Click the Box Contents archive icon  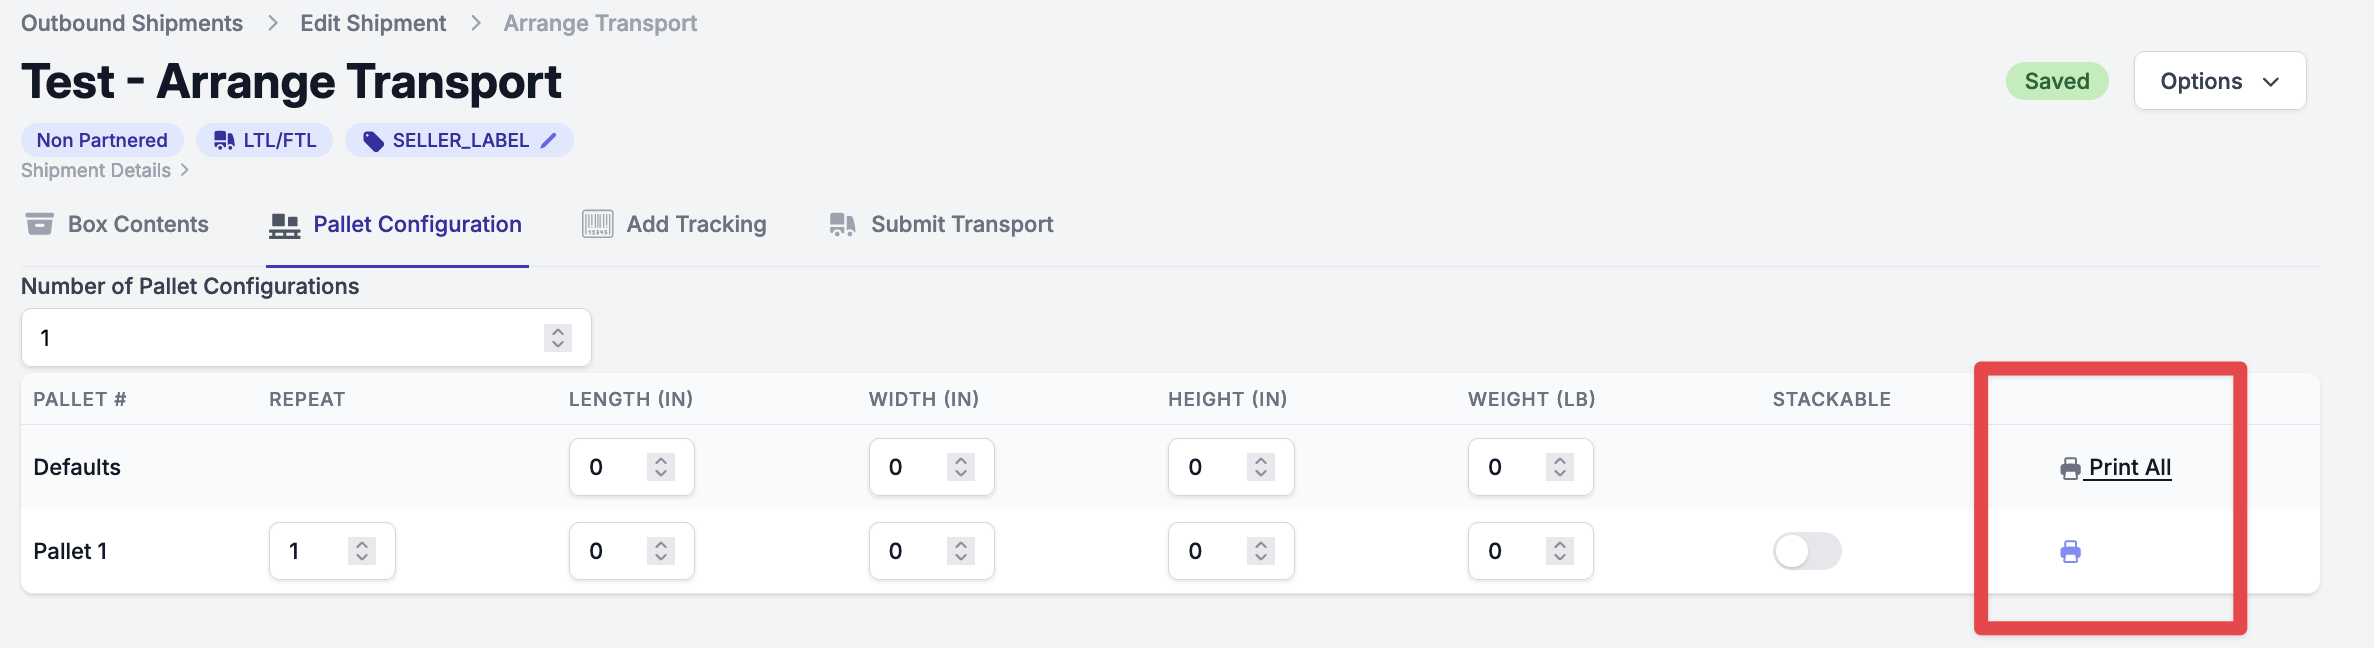pos(40,224)
